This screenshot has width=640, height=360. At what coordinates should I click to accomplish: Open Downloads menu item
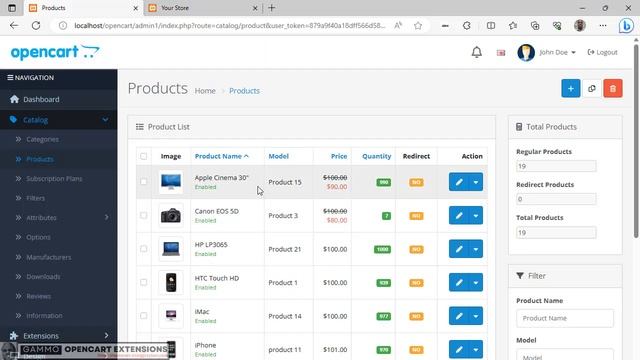coord(58,276)
